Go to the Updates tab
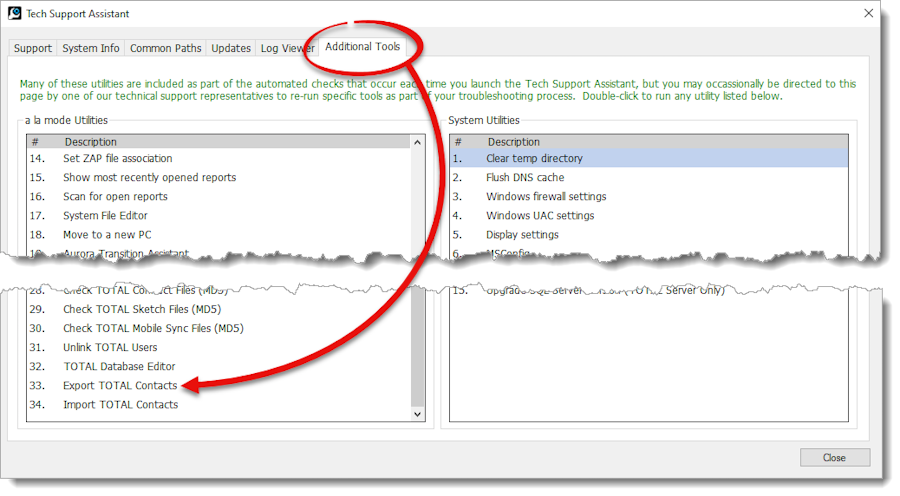The width and height of the screenshot is (900, 496). click(x=231, y=48)
